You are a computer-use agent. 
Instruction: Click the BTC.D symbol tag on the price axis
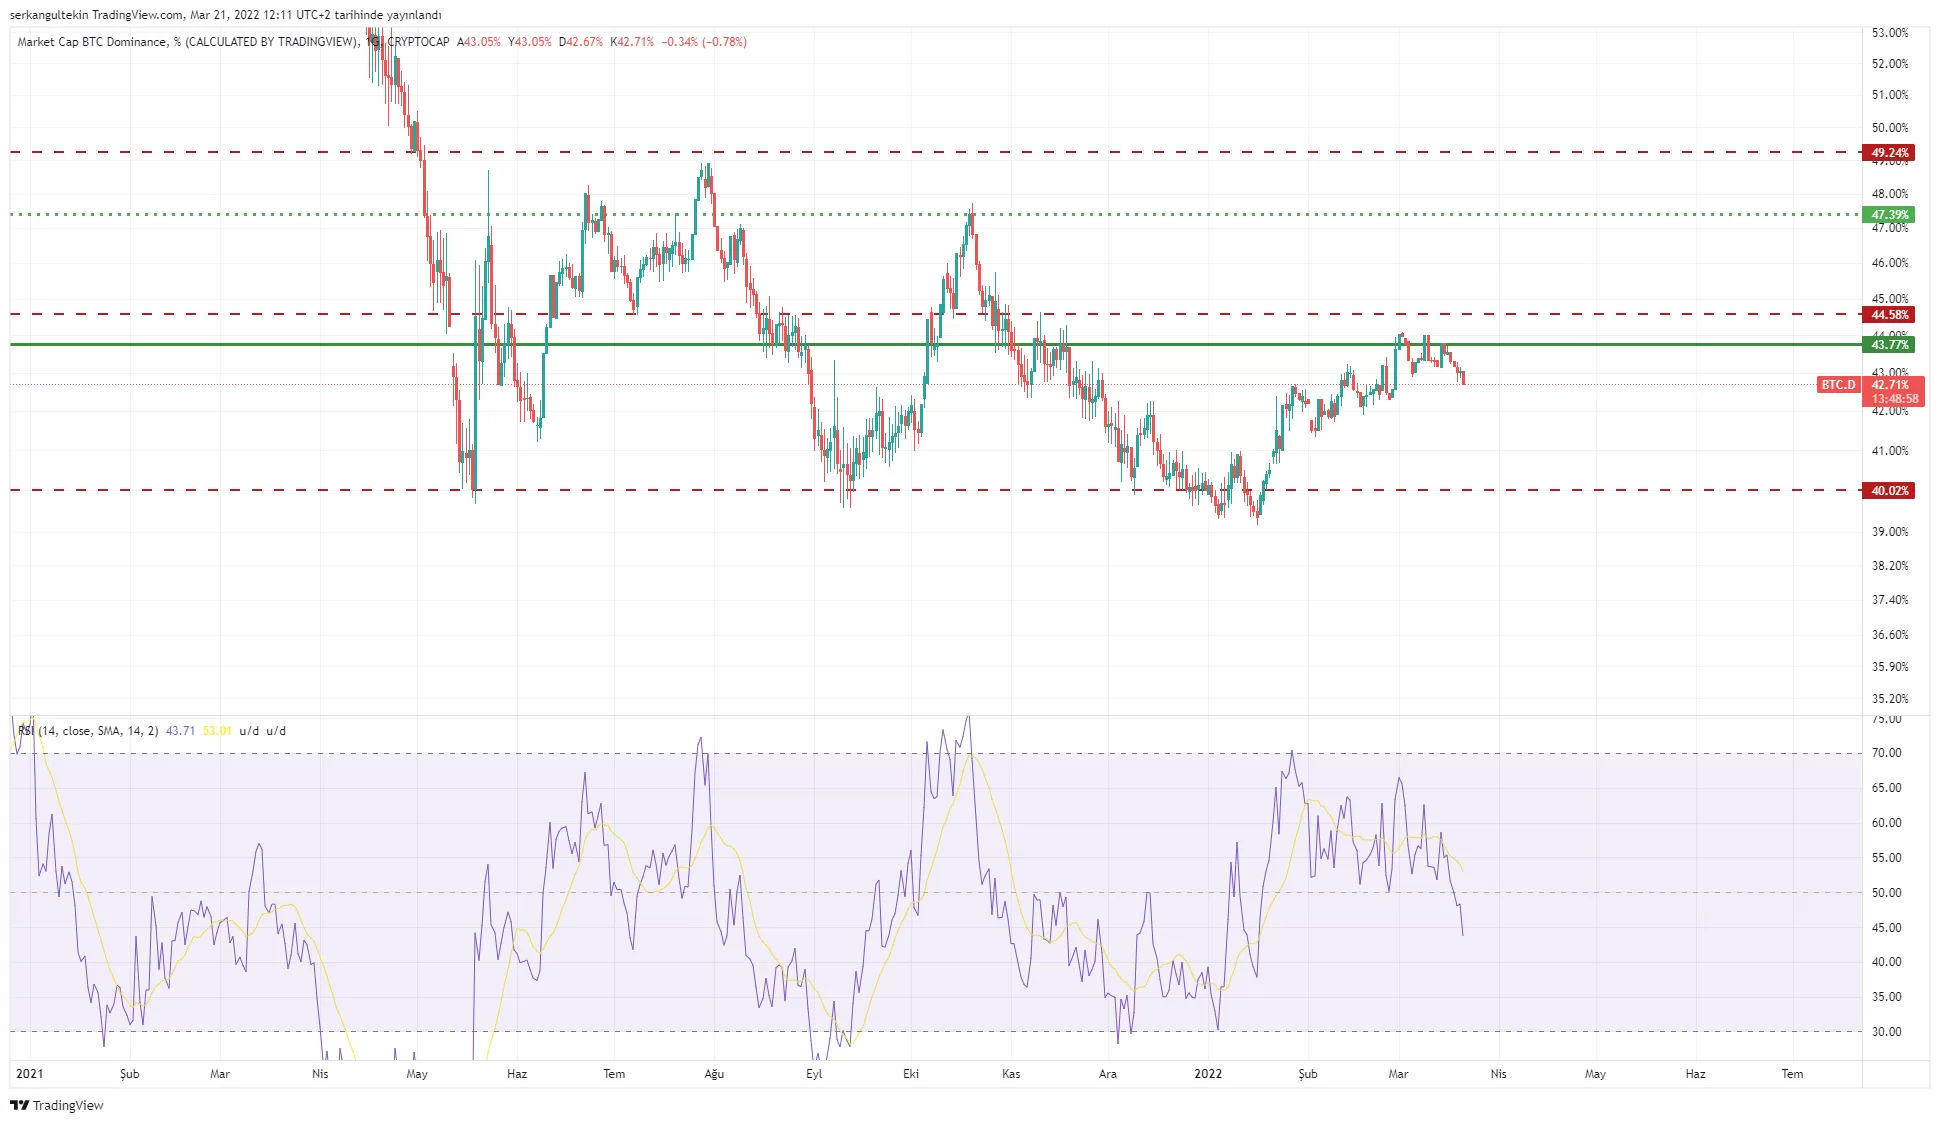(1837, 385)
